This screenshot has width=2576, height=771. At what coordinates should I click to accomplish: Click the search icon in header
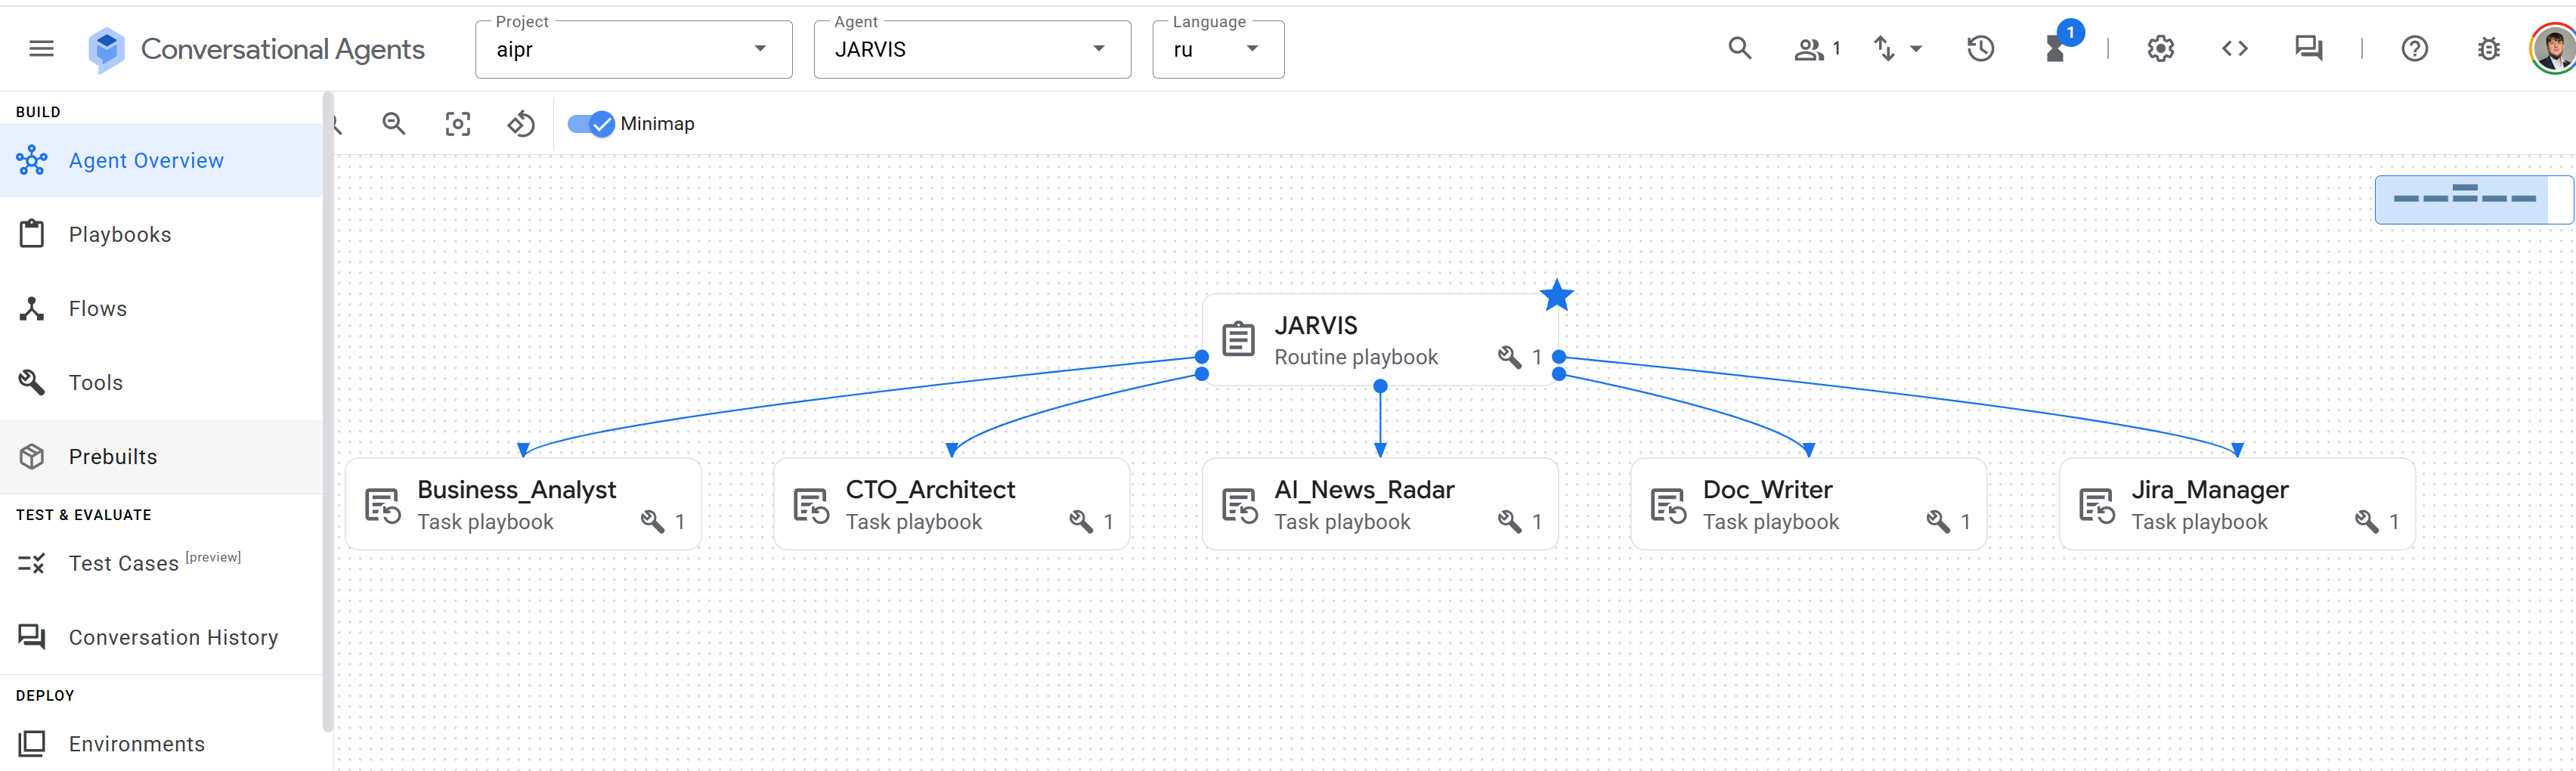tap(1739, 49)
